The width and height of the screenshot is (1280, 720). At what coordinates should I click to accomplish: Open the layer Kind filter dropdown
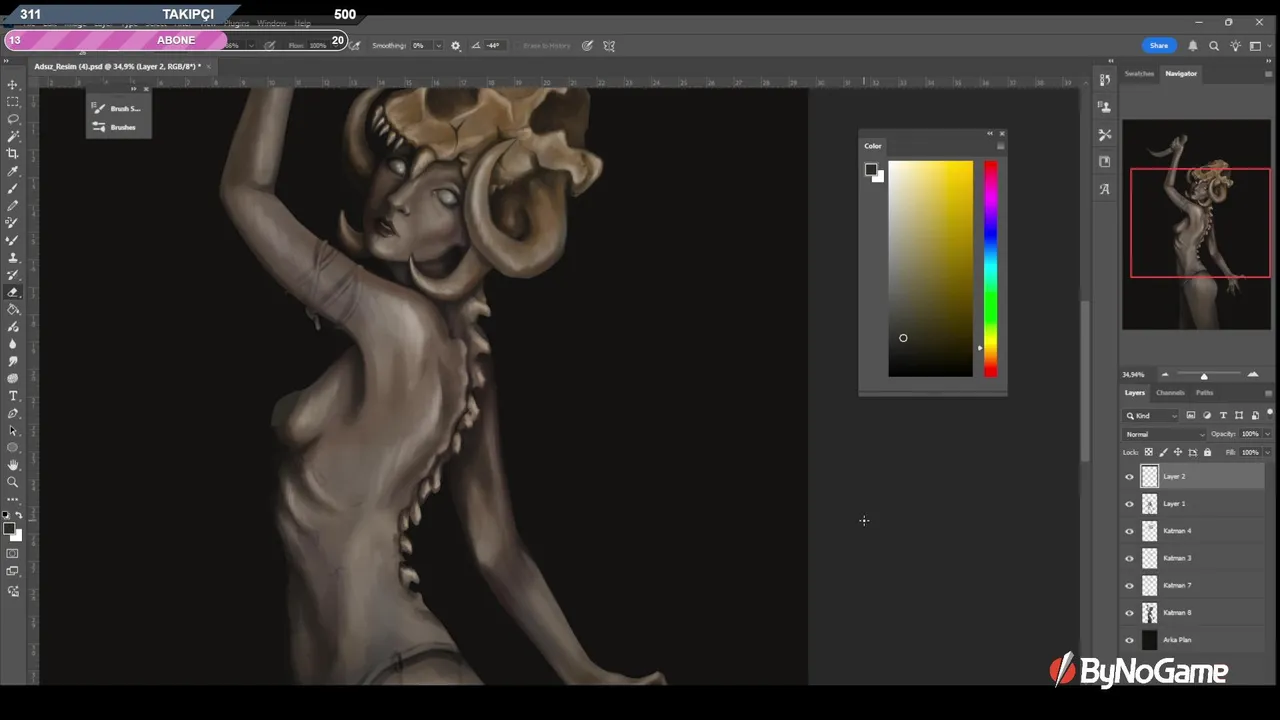[1152, 415]
